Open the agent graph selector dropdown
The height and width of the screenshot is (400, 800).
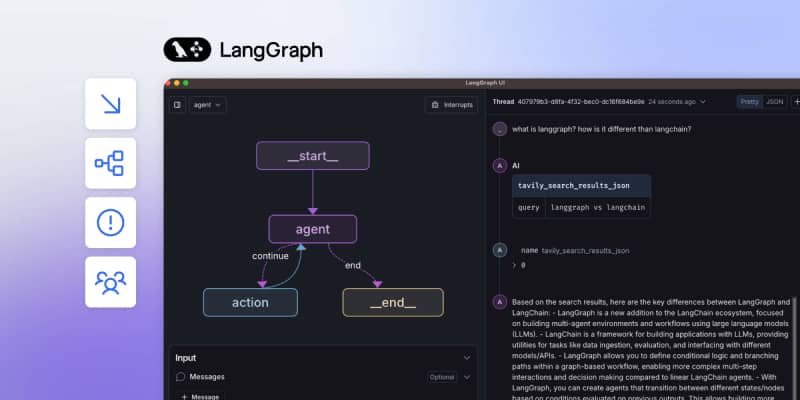click(208, 105)
